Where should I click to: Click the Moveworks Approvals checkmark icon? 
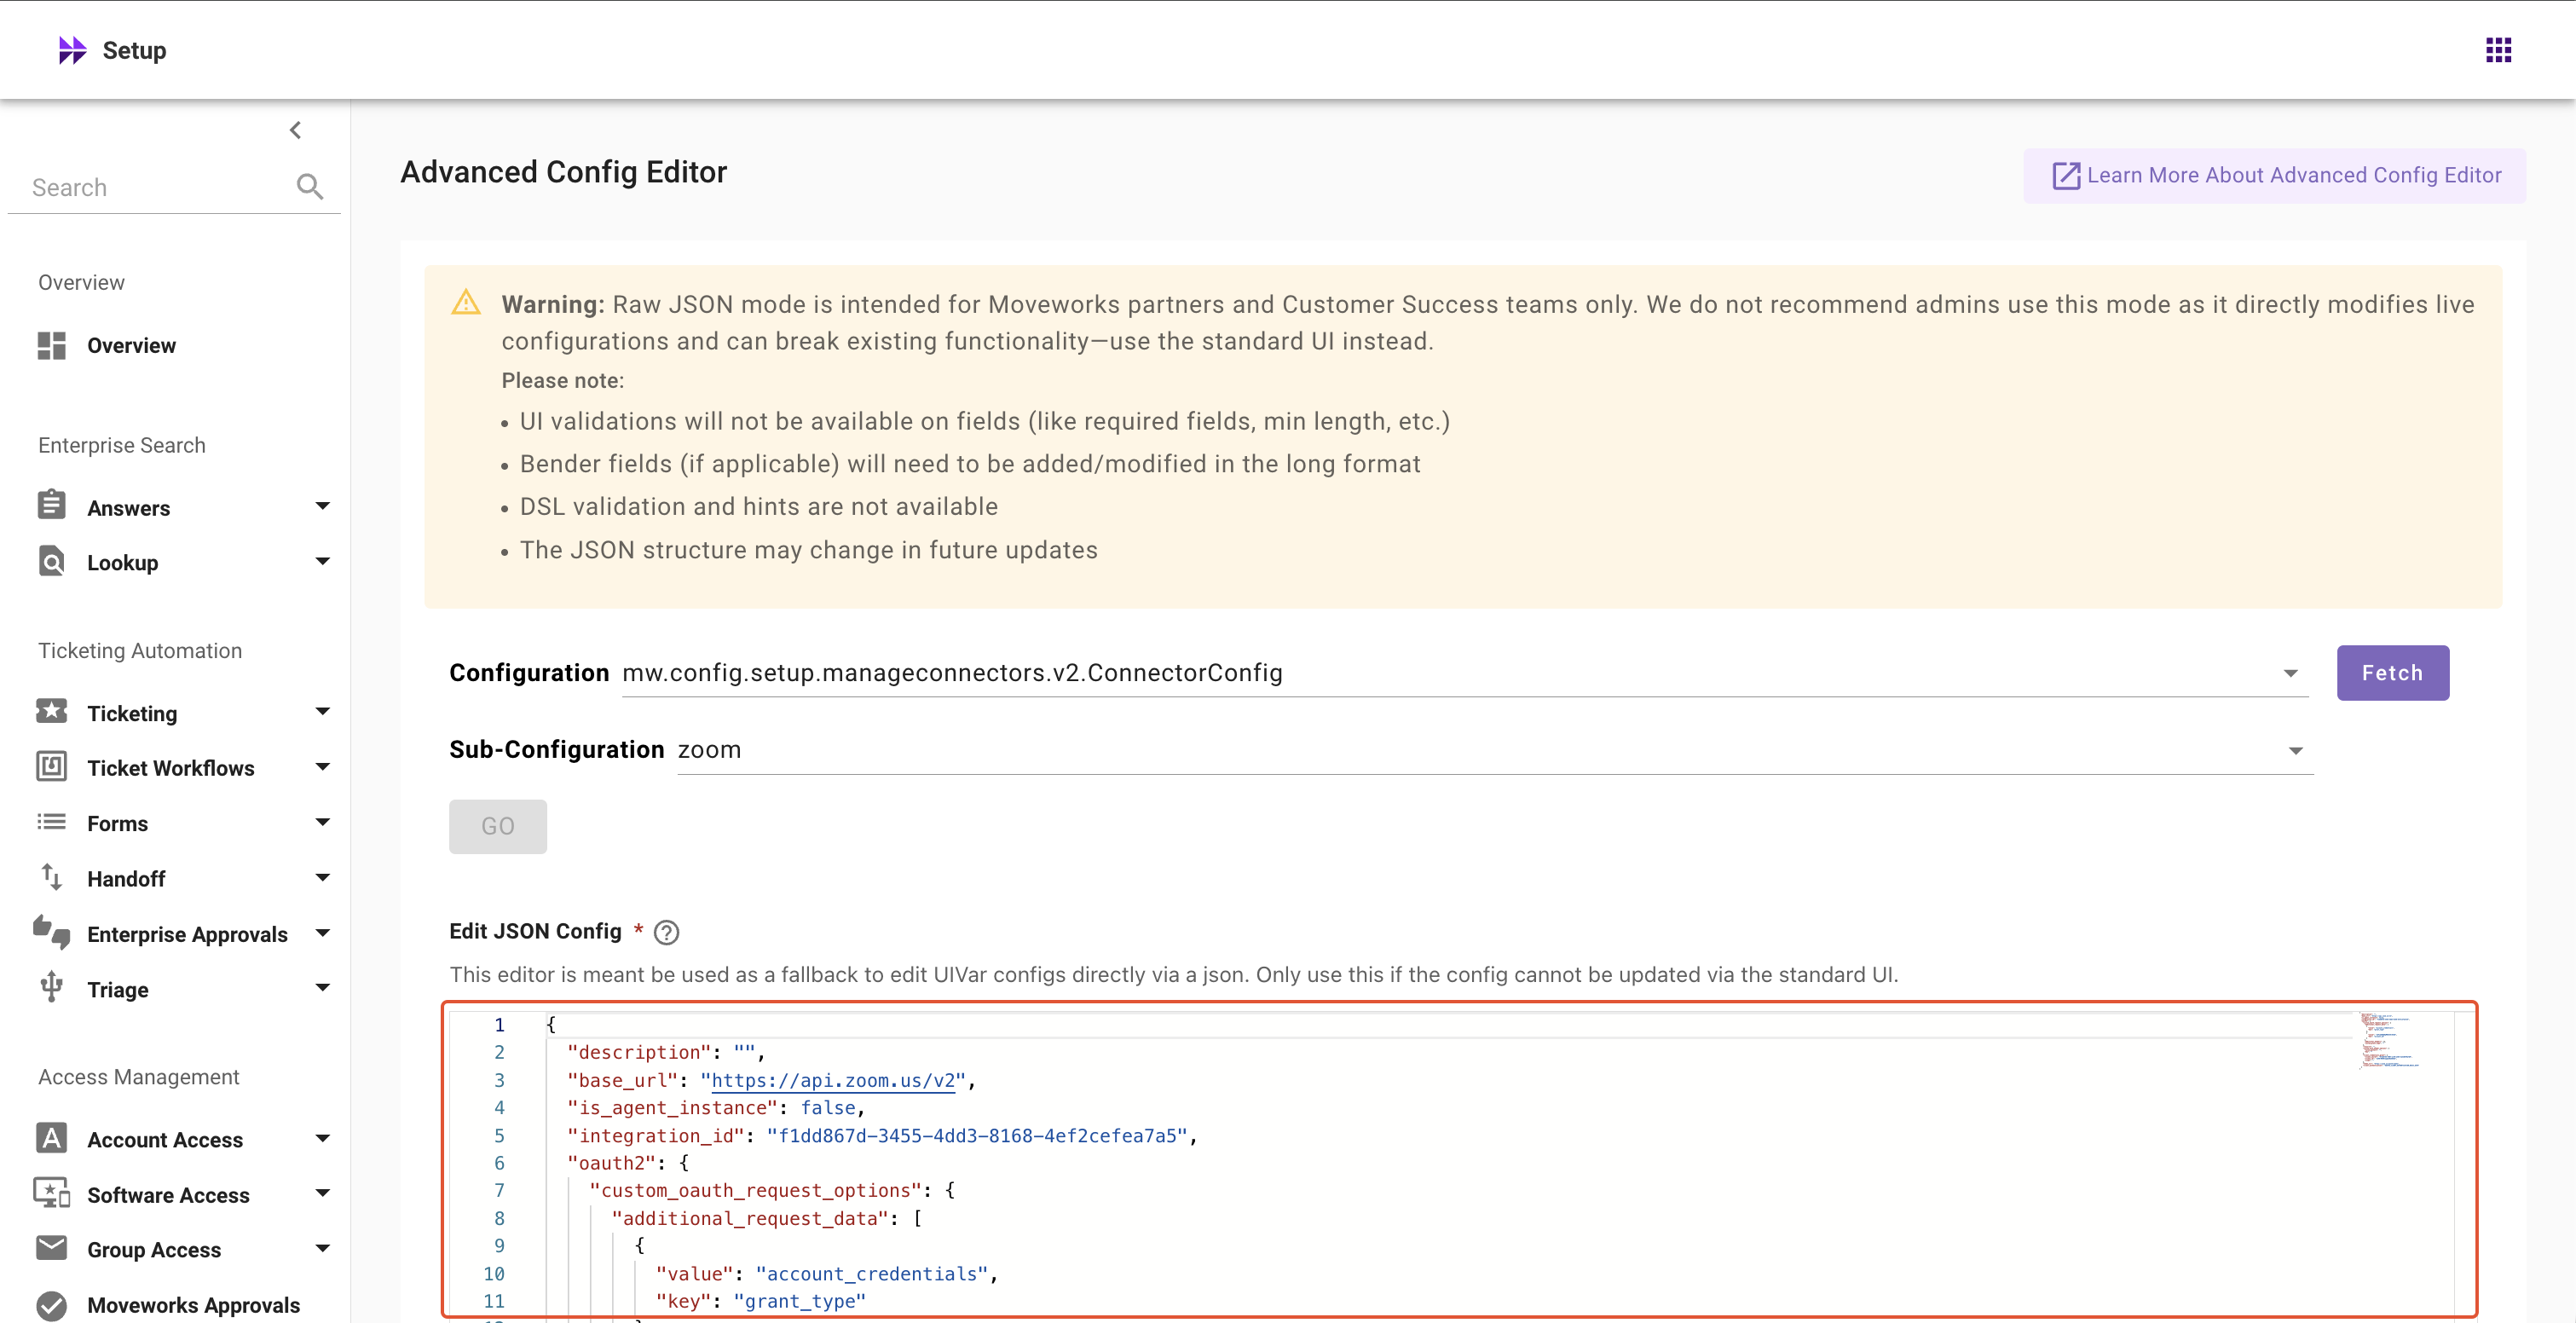click(x=52, y=1305)
